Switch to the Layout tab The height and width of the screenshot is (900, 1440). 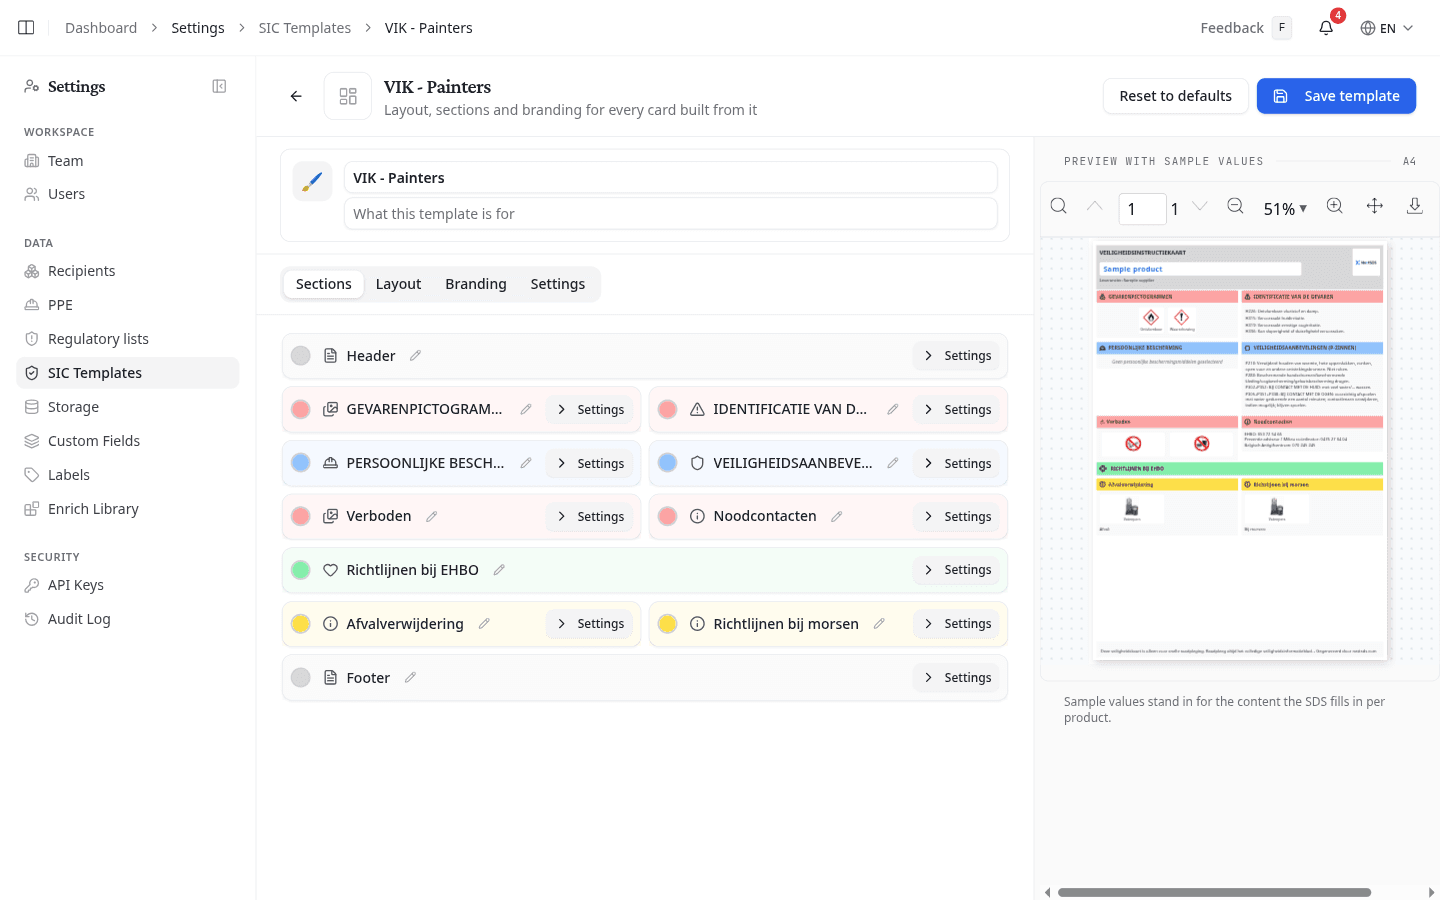[x=398, y=284]
